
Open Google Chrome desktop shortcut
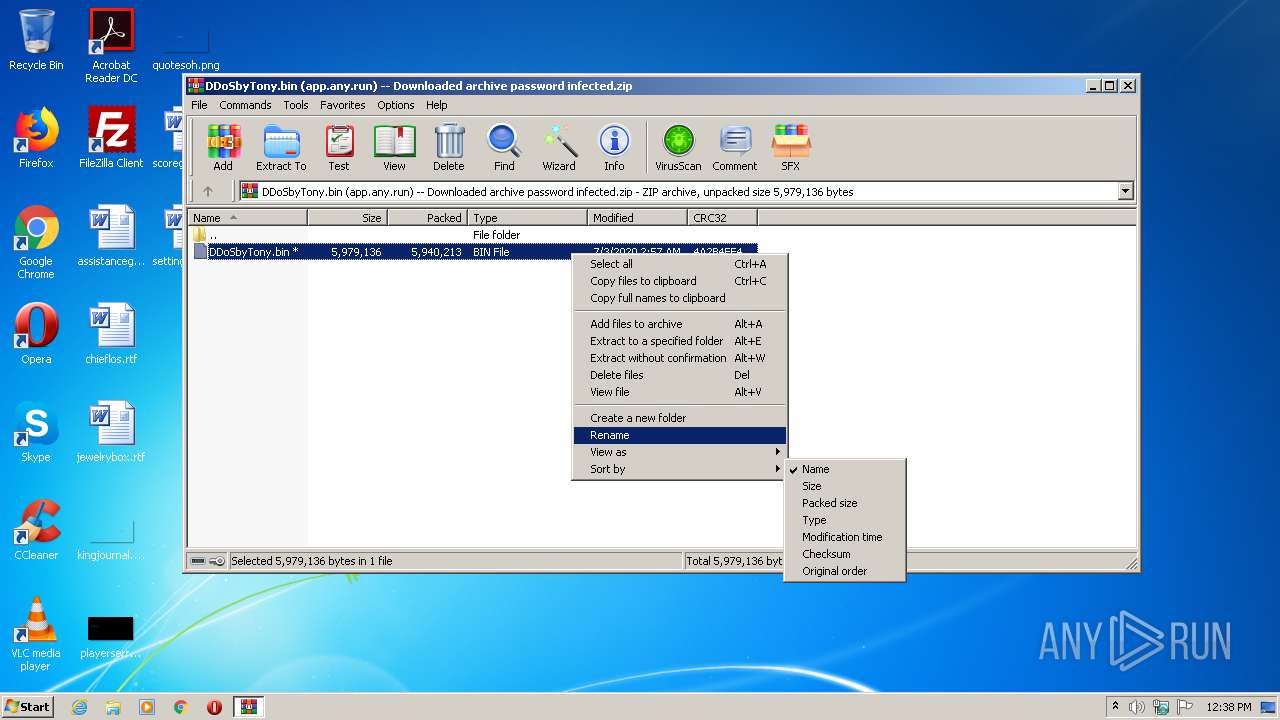tap(36, 242)
